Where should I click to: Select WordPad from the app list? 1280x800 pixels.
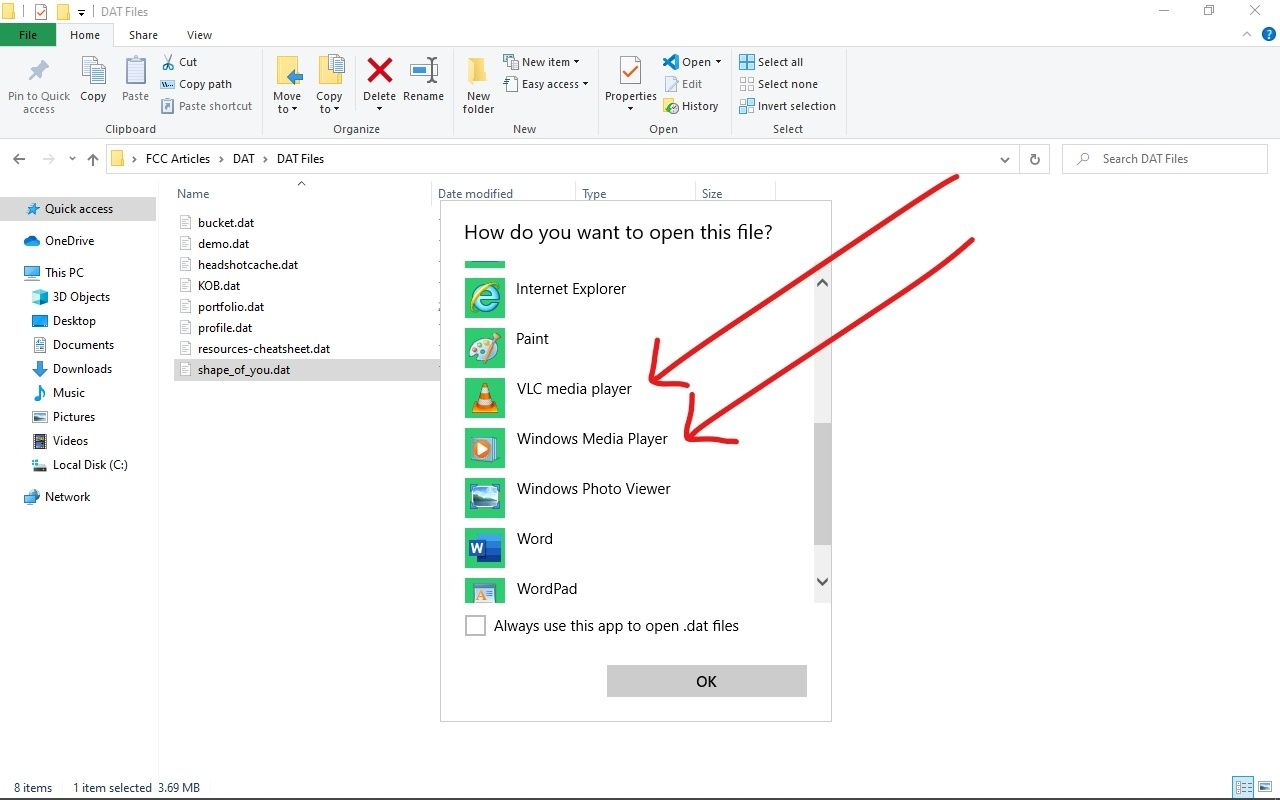pos(546,588)
